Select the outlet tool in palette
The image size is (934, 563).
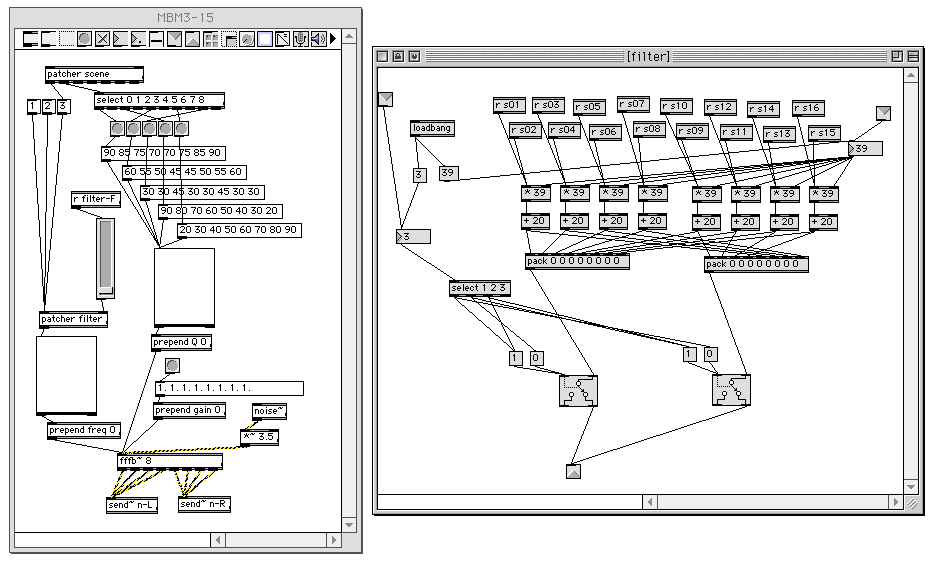[192, 39]
